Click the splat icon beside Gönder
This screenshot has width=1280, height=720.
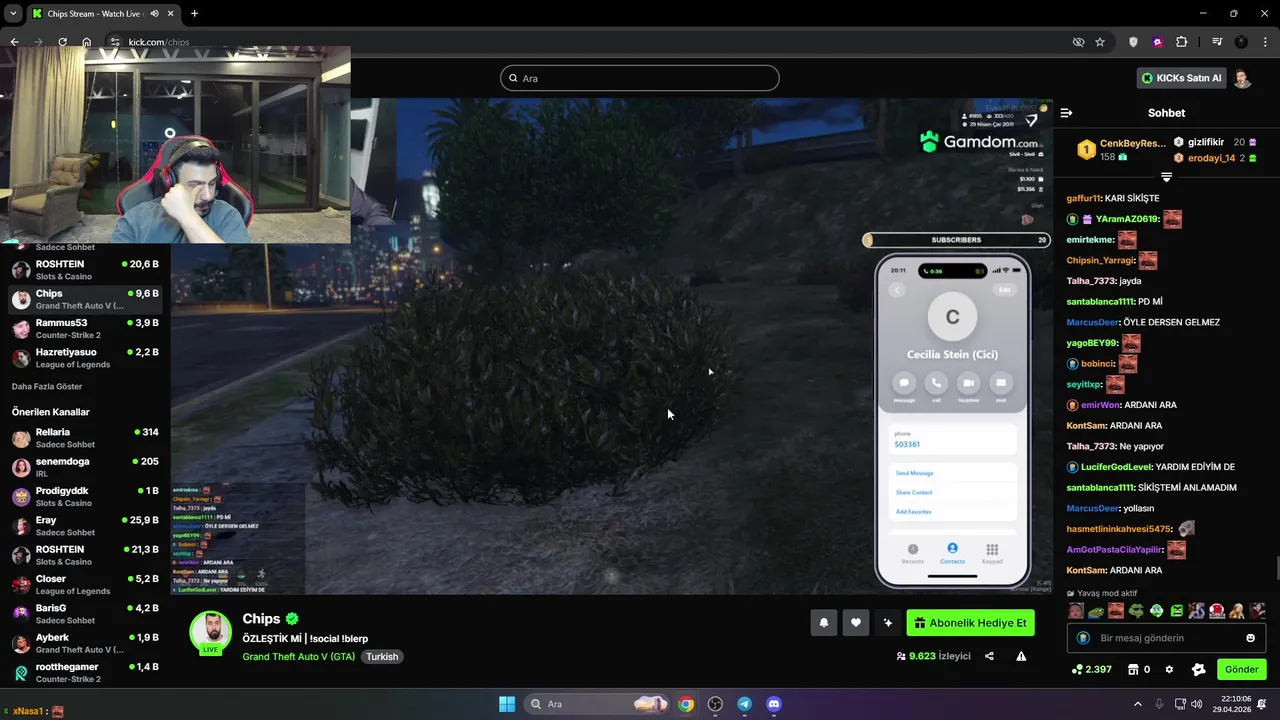tap(1198, 669)
